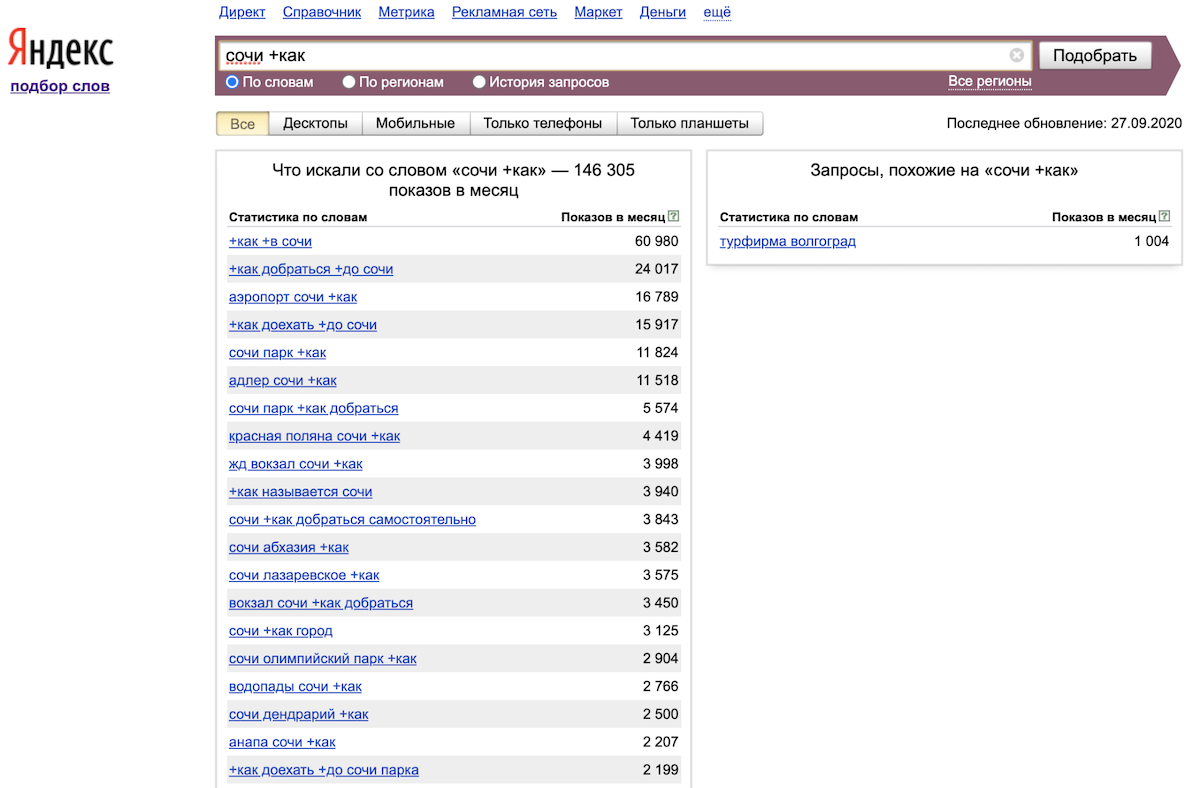Clear the search field with the X icon

(1016, 56)
